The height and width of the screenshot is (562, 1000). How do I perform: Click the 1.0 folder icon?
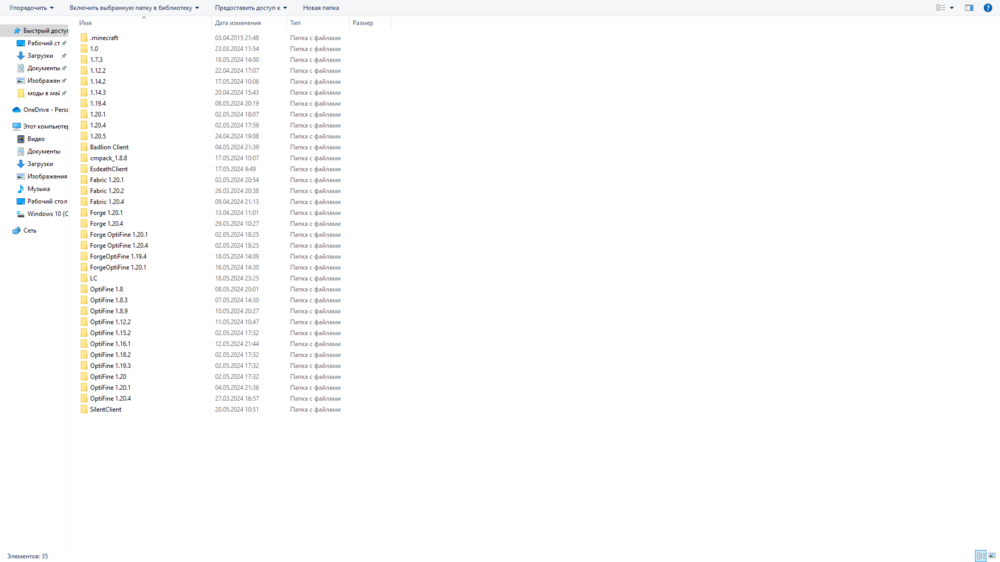(84, 48)
